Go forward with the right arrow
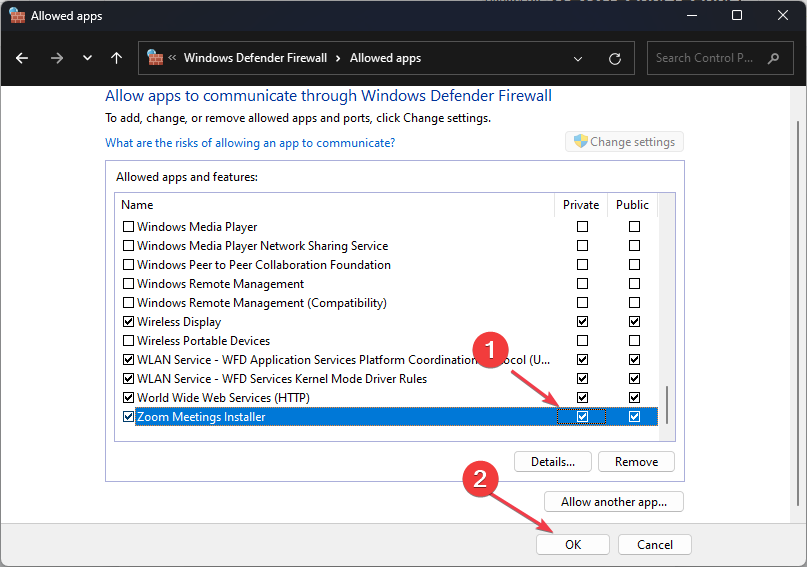This screenshot has height=567, width=807. 57,58
